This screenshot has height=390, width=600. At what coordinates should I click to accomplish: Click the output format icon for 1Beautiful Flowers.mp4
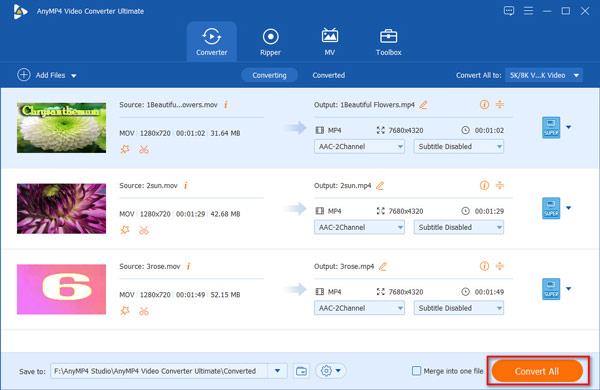point(551,127)
